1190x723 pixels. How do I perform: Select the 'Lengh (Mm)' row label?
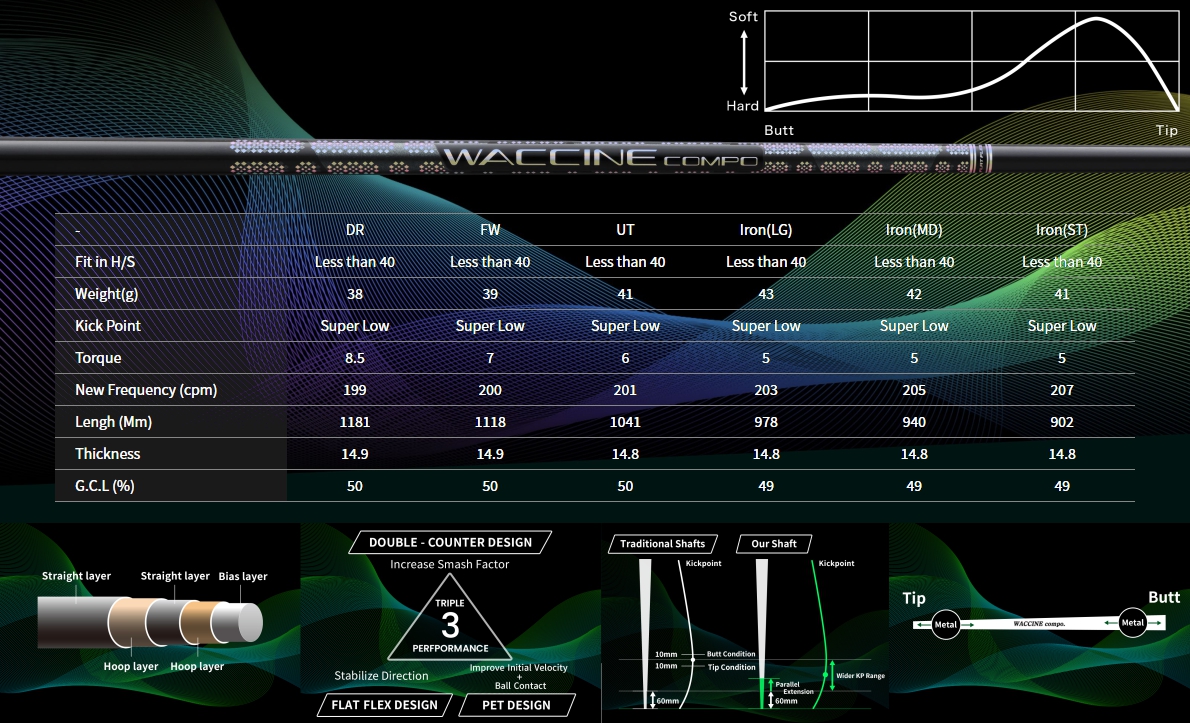[113, 422]
